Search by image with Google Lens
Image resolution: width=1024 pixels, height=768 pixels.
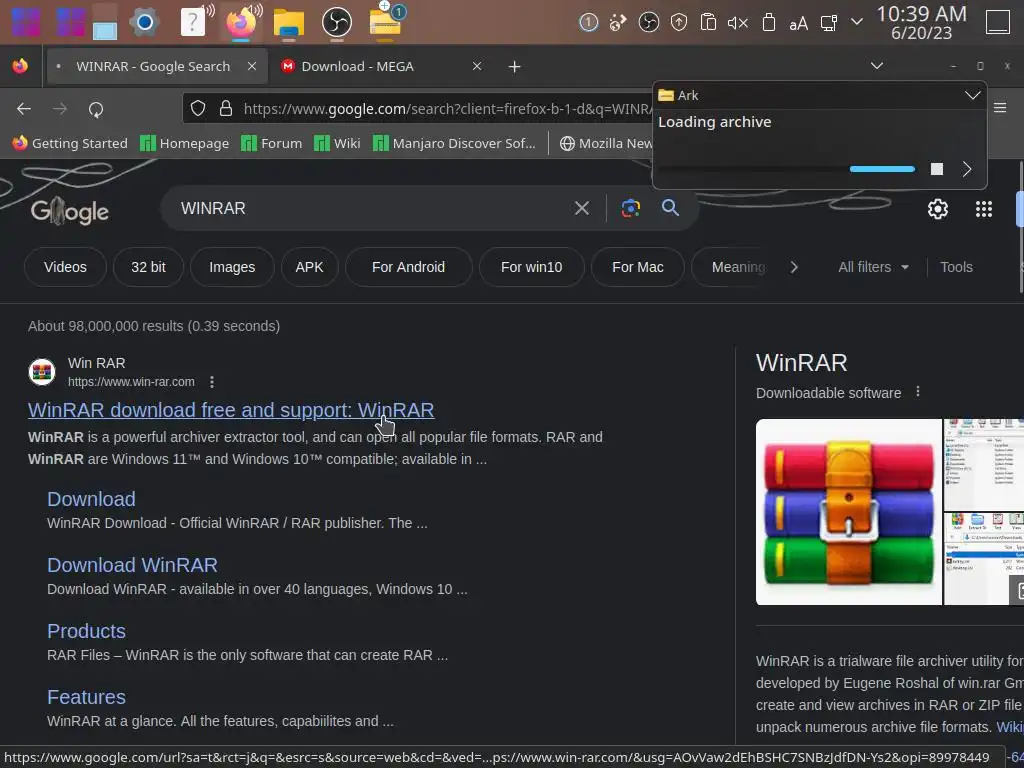click(630, 208)
